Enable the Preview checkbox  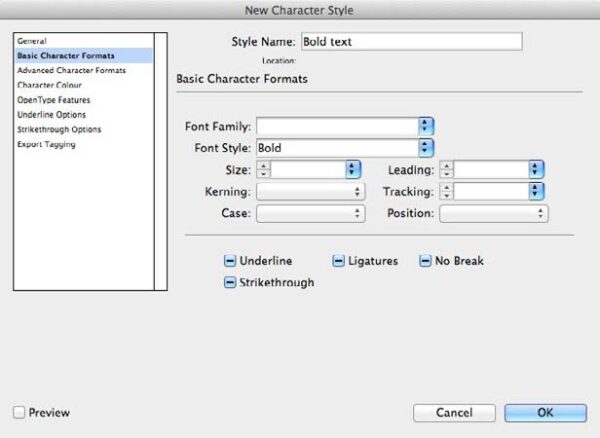tap(19, 412)
